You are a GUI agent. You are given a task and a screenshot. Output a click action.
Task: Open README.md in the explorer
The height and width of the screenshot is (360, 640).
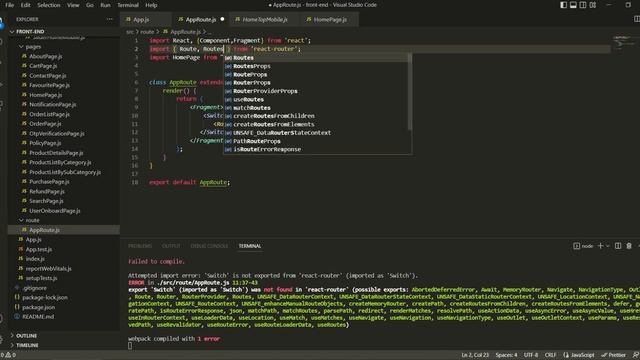[38, 316]
